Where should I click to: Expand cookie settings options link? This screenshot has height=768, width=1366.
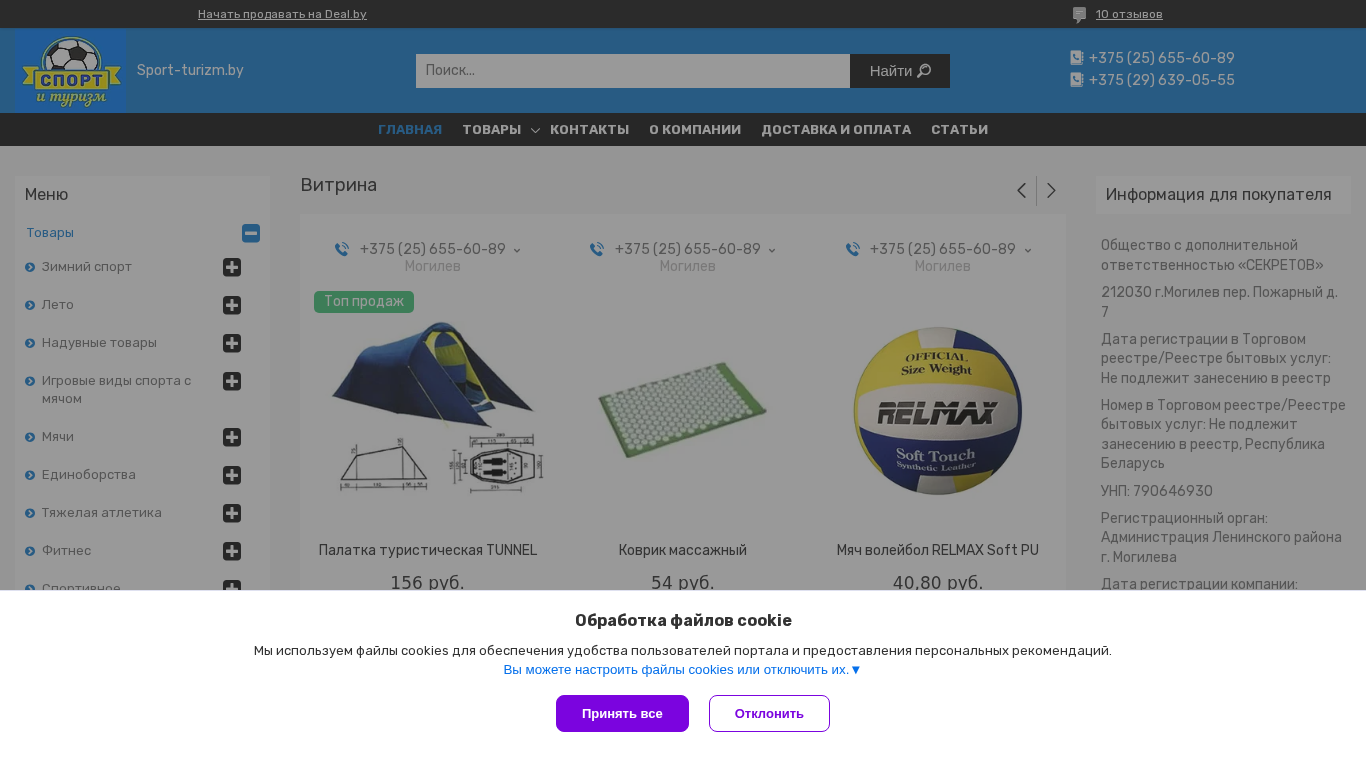point(682,670)
